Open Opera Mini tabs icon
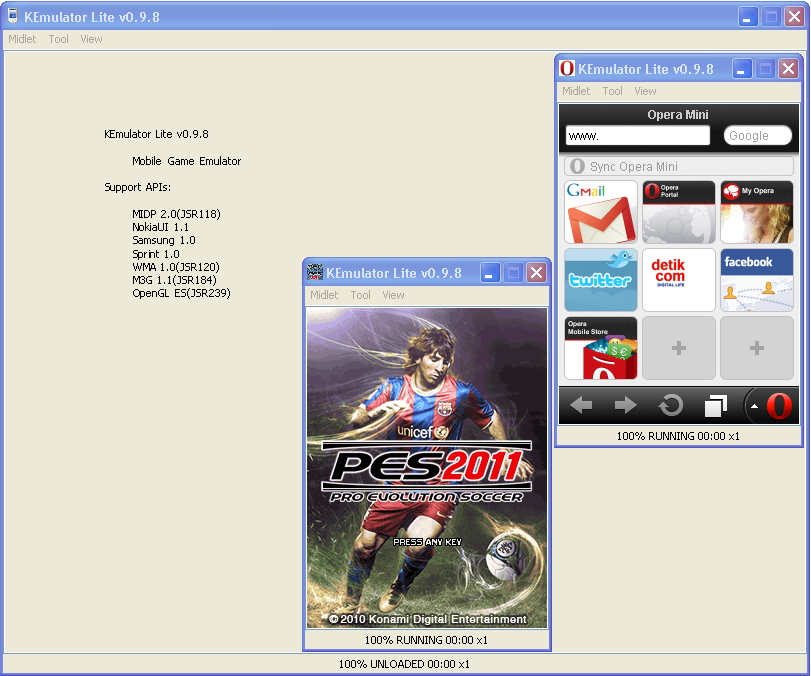The image size is (811, 676). 716,405
